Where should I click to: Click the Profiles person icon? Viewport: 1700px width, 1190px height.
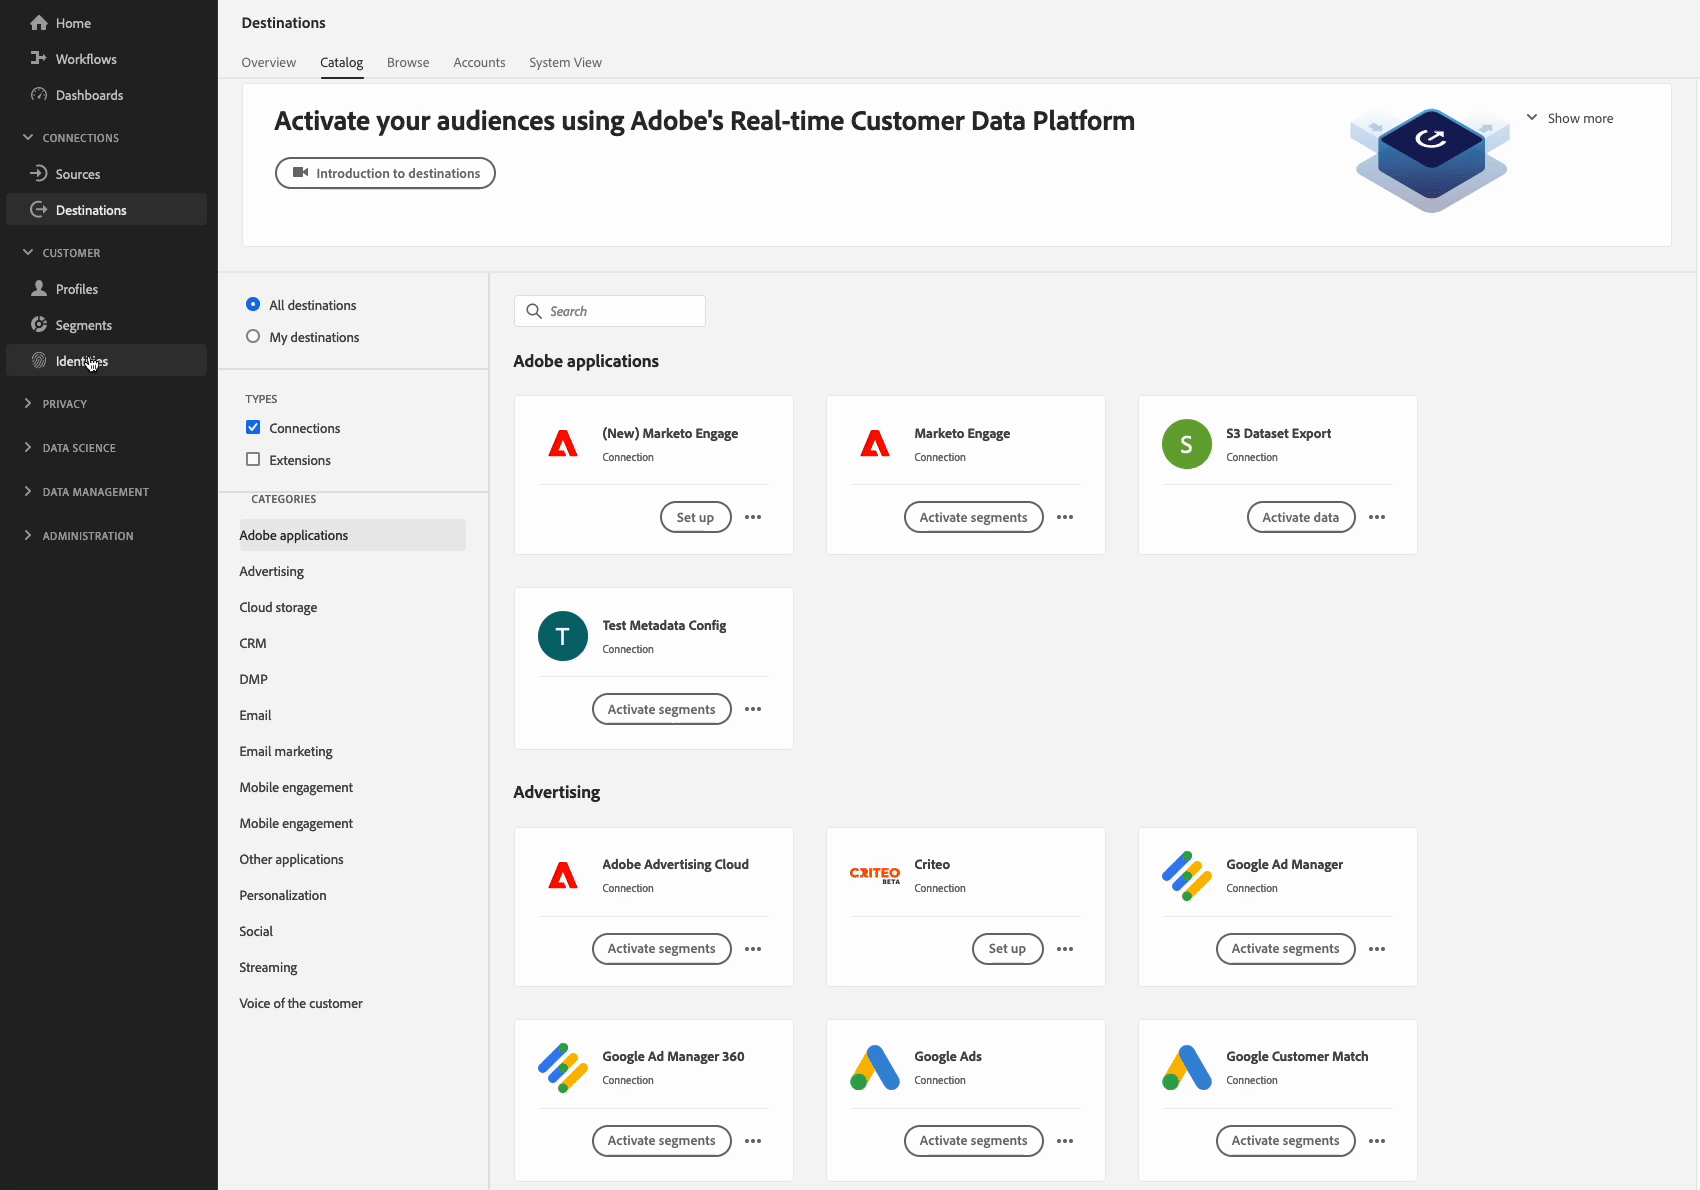(39, 289)
